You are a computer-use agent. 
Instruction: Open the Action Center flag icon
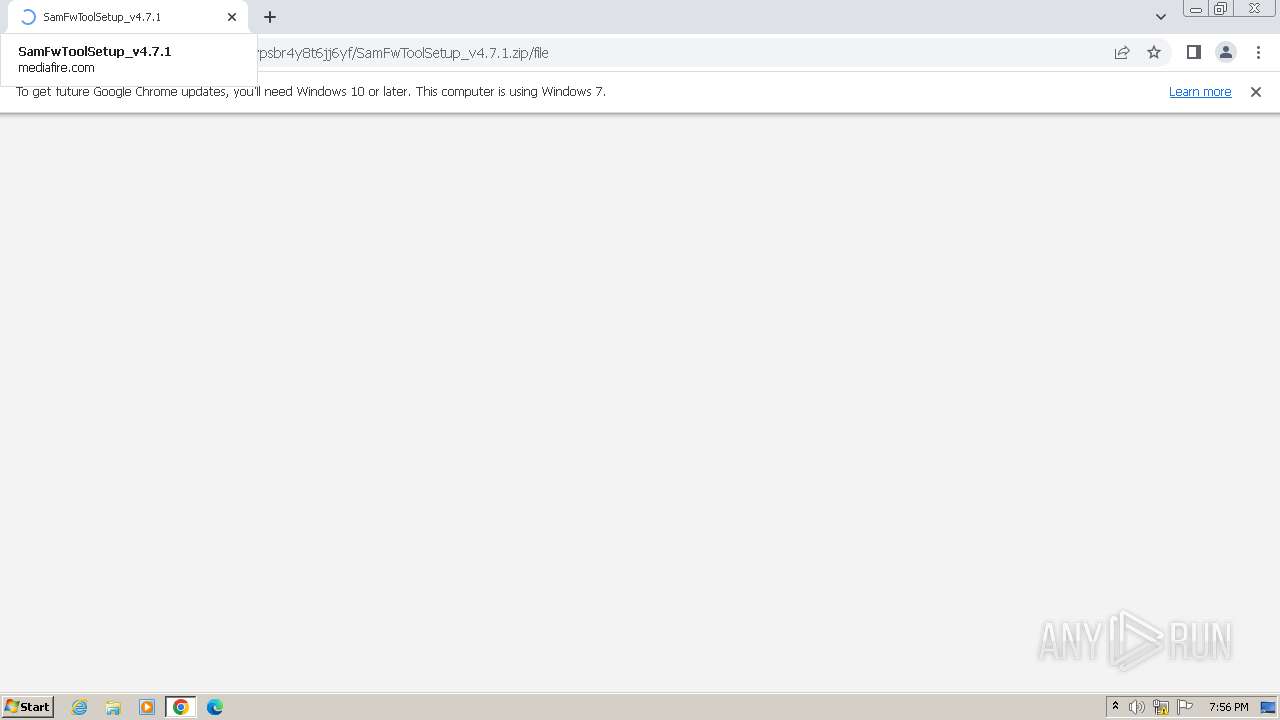(1185, 707)
